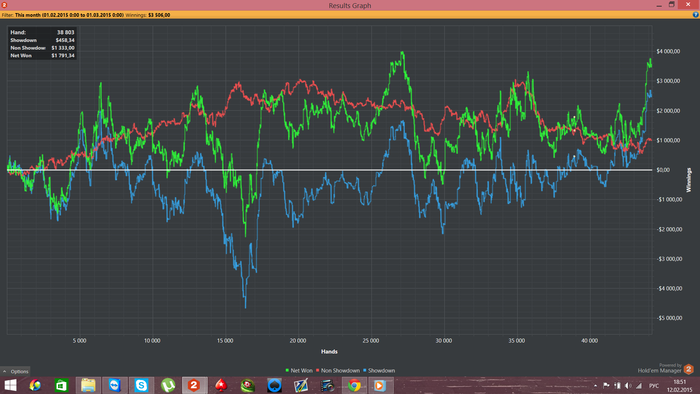The height and width of the screenshot is (394, 700).
Task: Open the Options panel expander
Action: click(15, 371)
